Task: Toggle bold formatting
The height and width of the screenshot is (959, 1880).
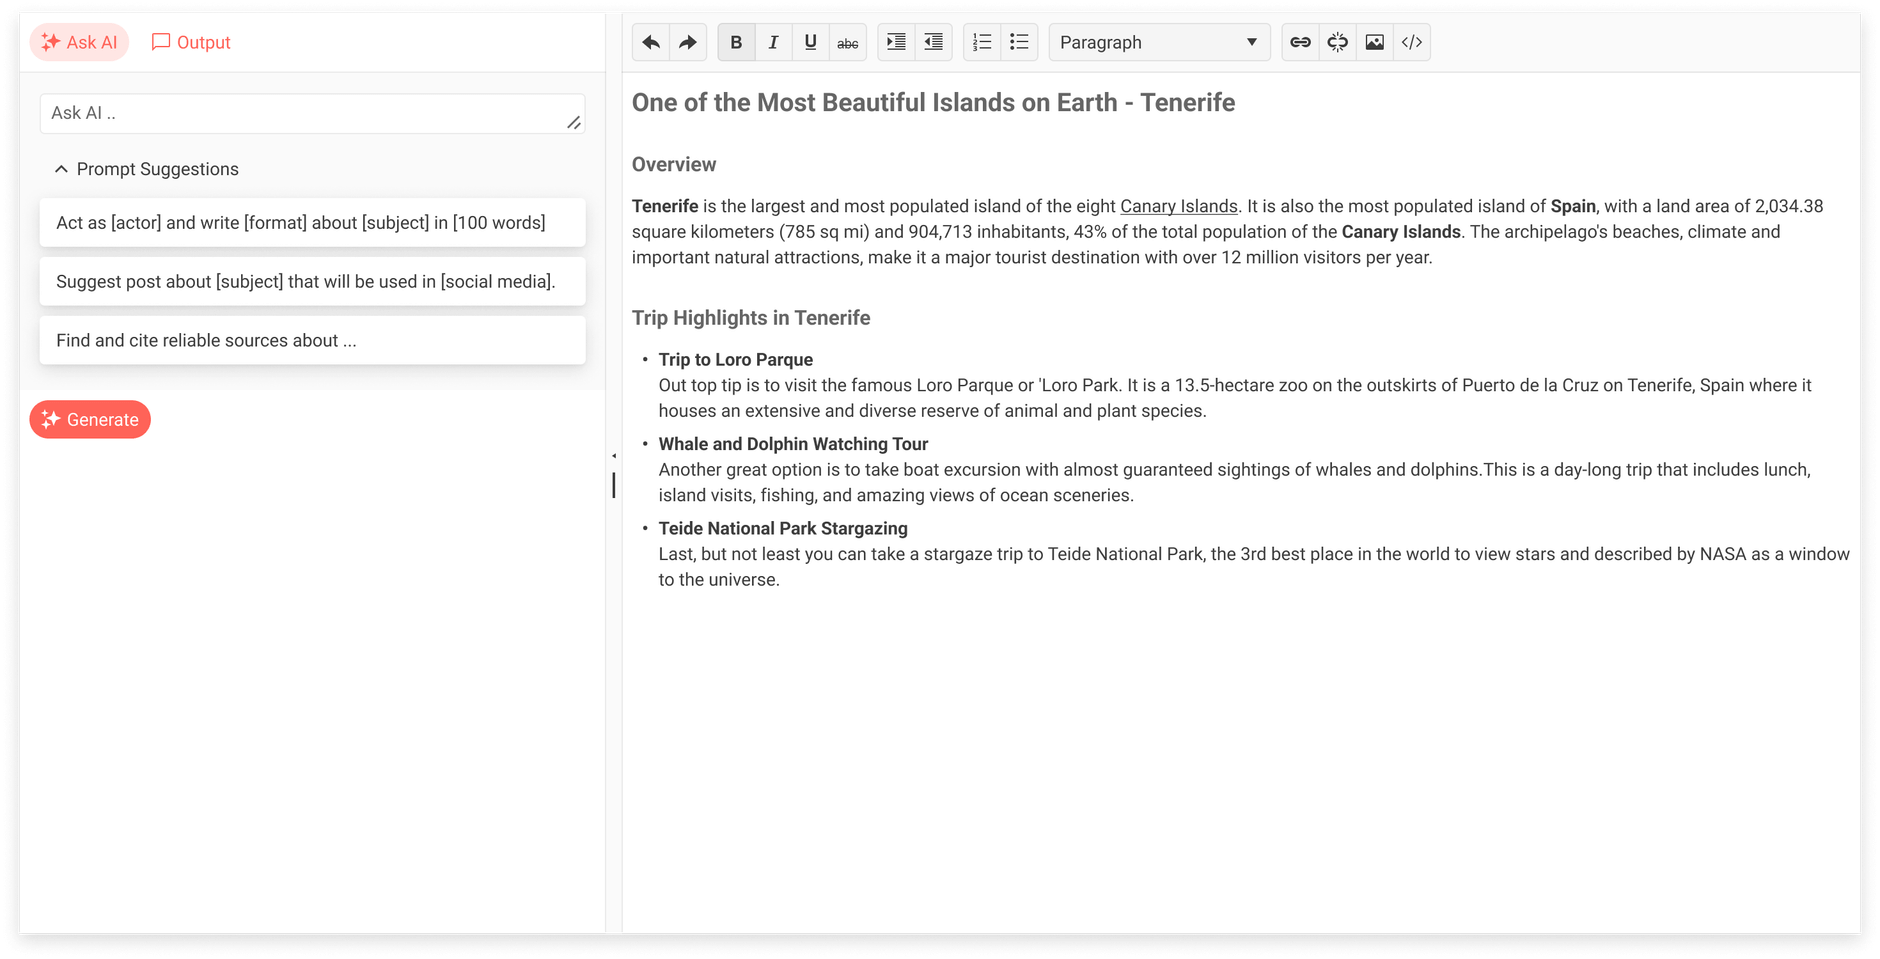Action: tap(736, 42)
